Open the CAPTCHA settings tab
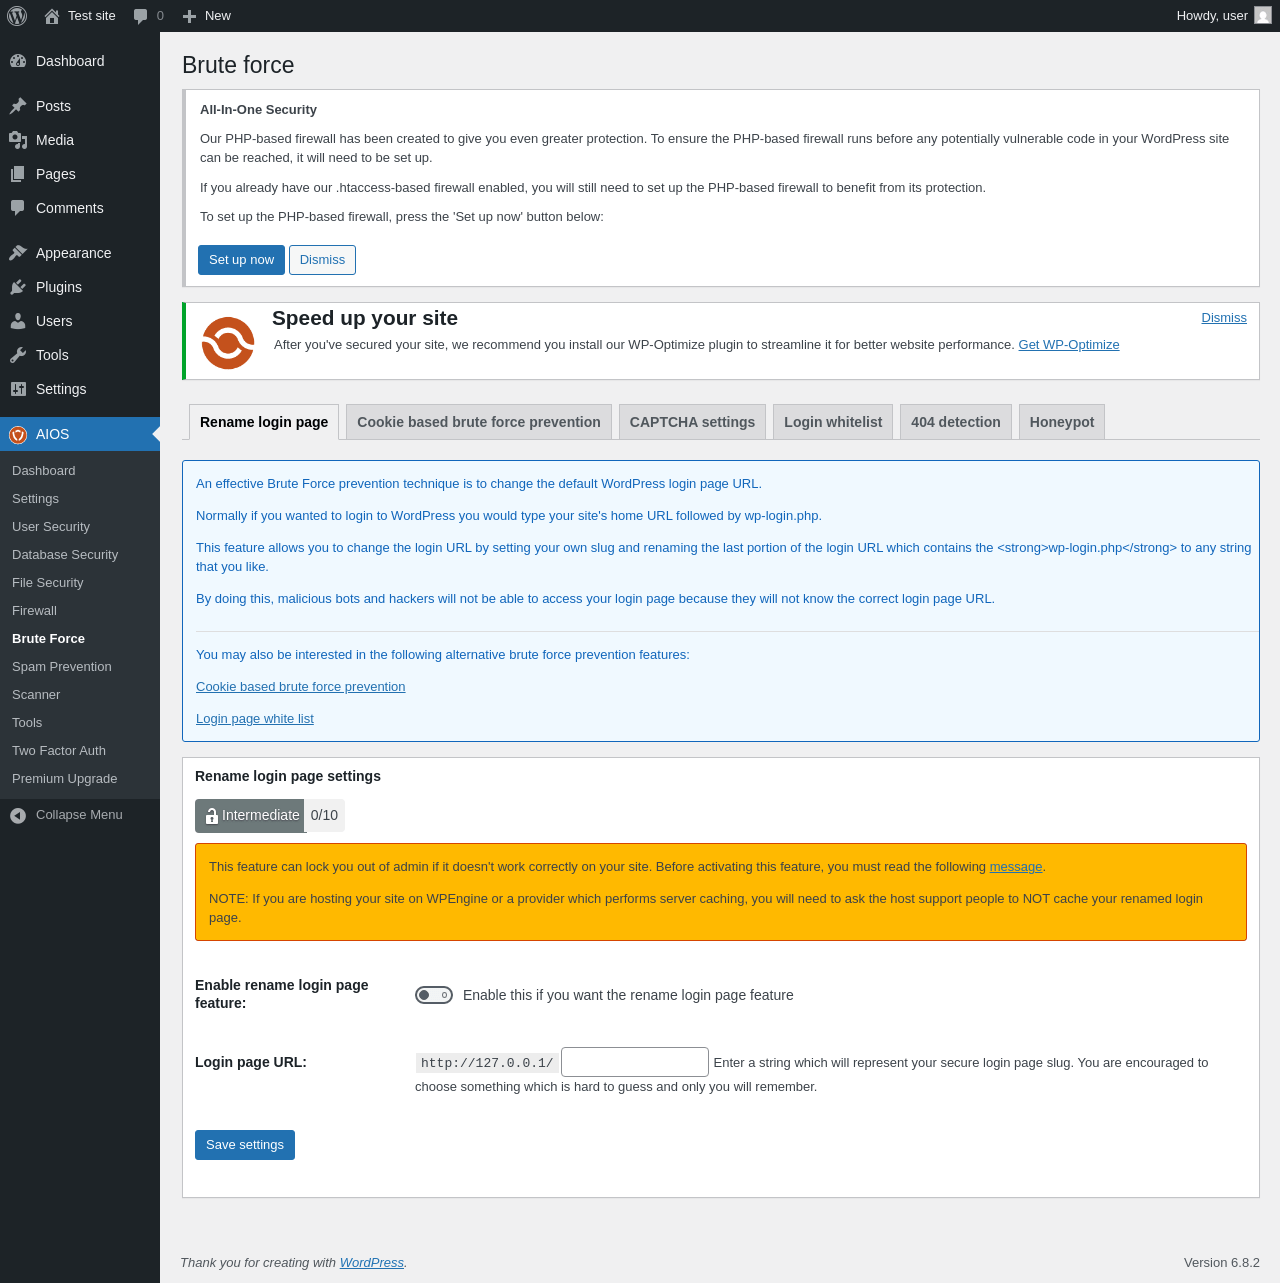1280x1283 pixels. click(x=692, y=422)
